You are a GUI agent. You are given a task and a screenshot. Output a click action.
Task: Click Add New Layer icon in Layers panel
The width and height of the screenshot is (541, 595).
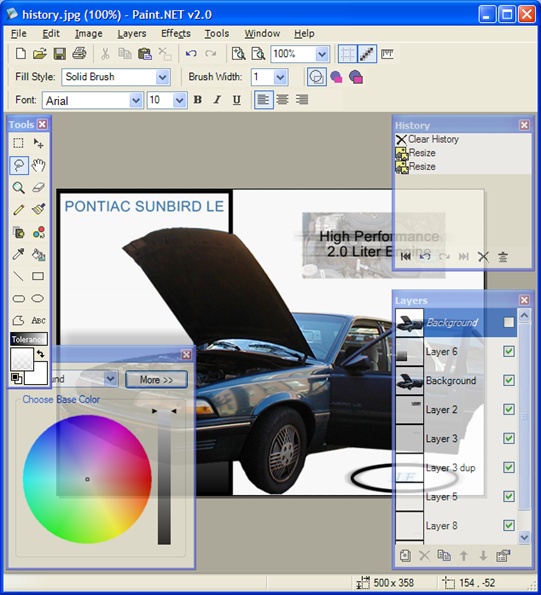pos(405,556)
